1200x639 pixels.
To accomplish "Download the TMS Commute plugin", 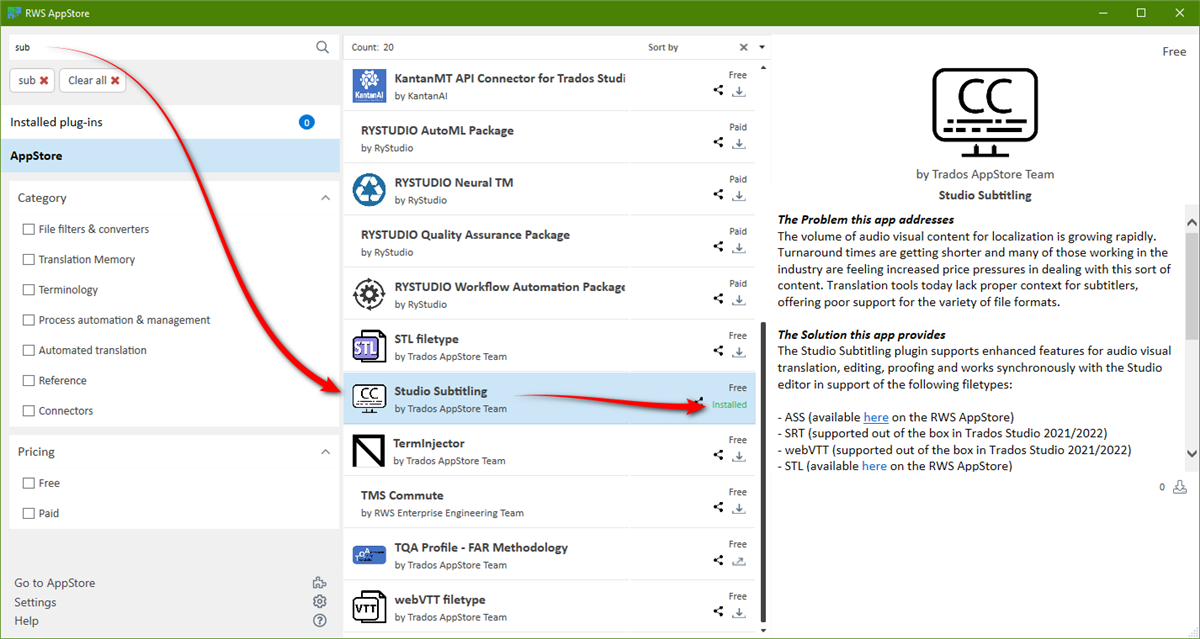I will click(739, 507).
